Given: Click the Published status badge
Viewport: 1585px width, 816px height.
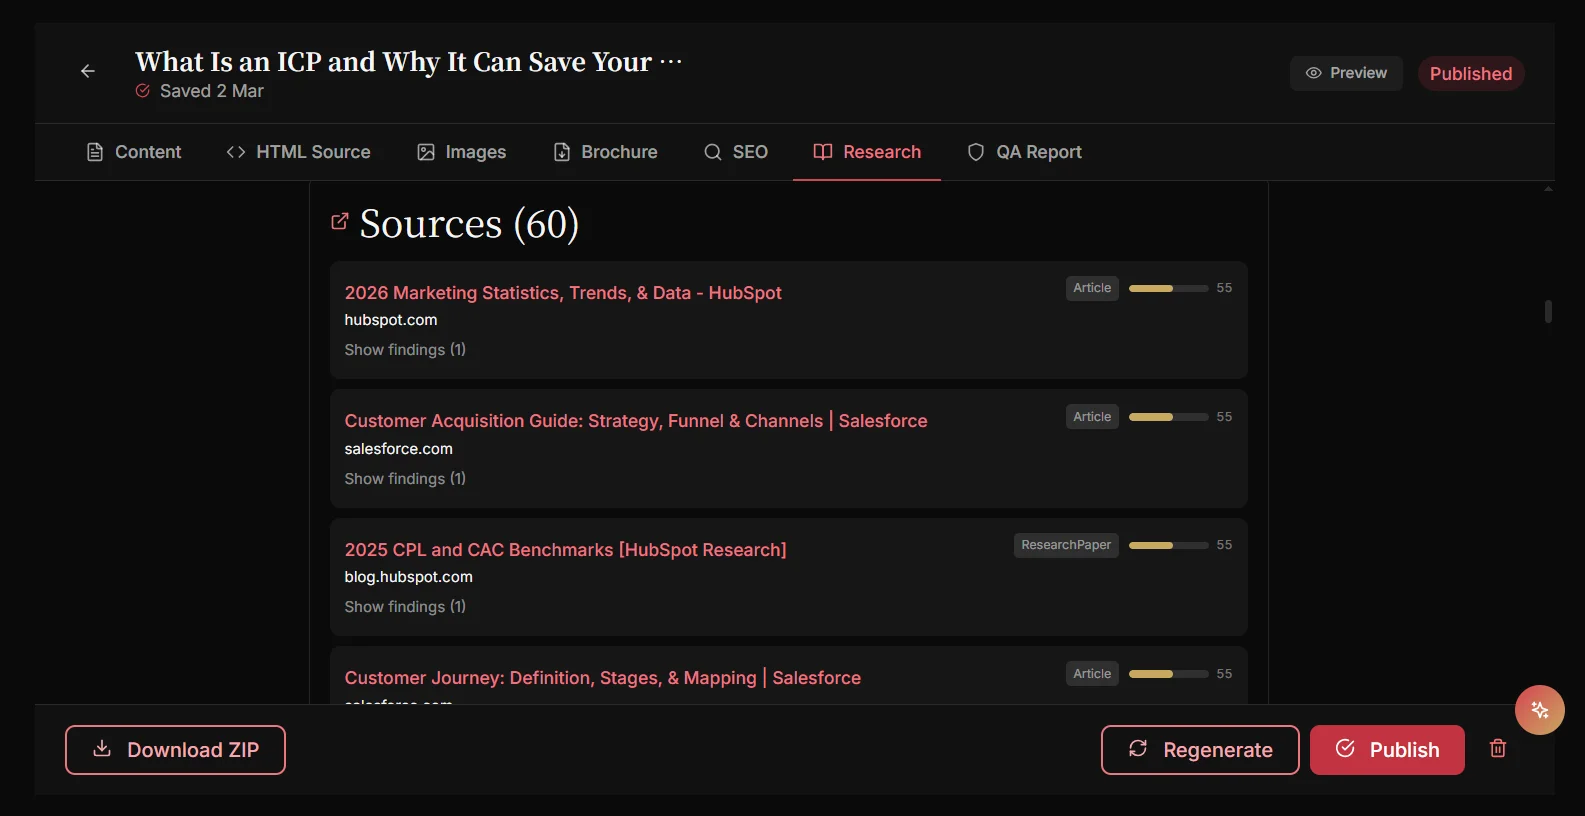Looking at the screenshot, I should pos(1471,74).
